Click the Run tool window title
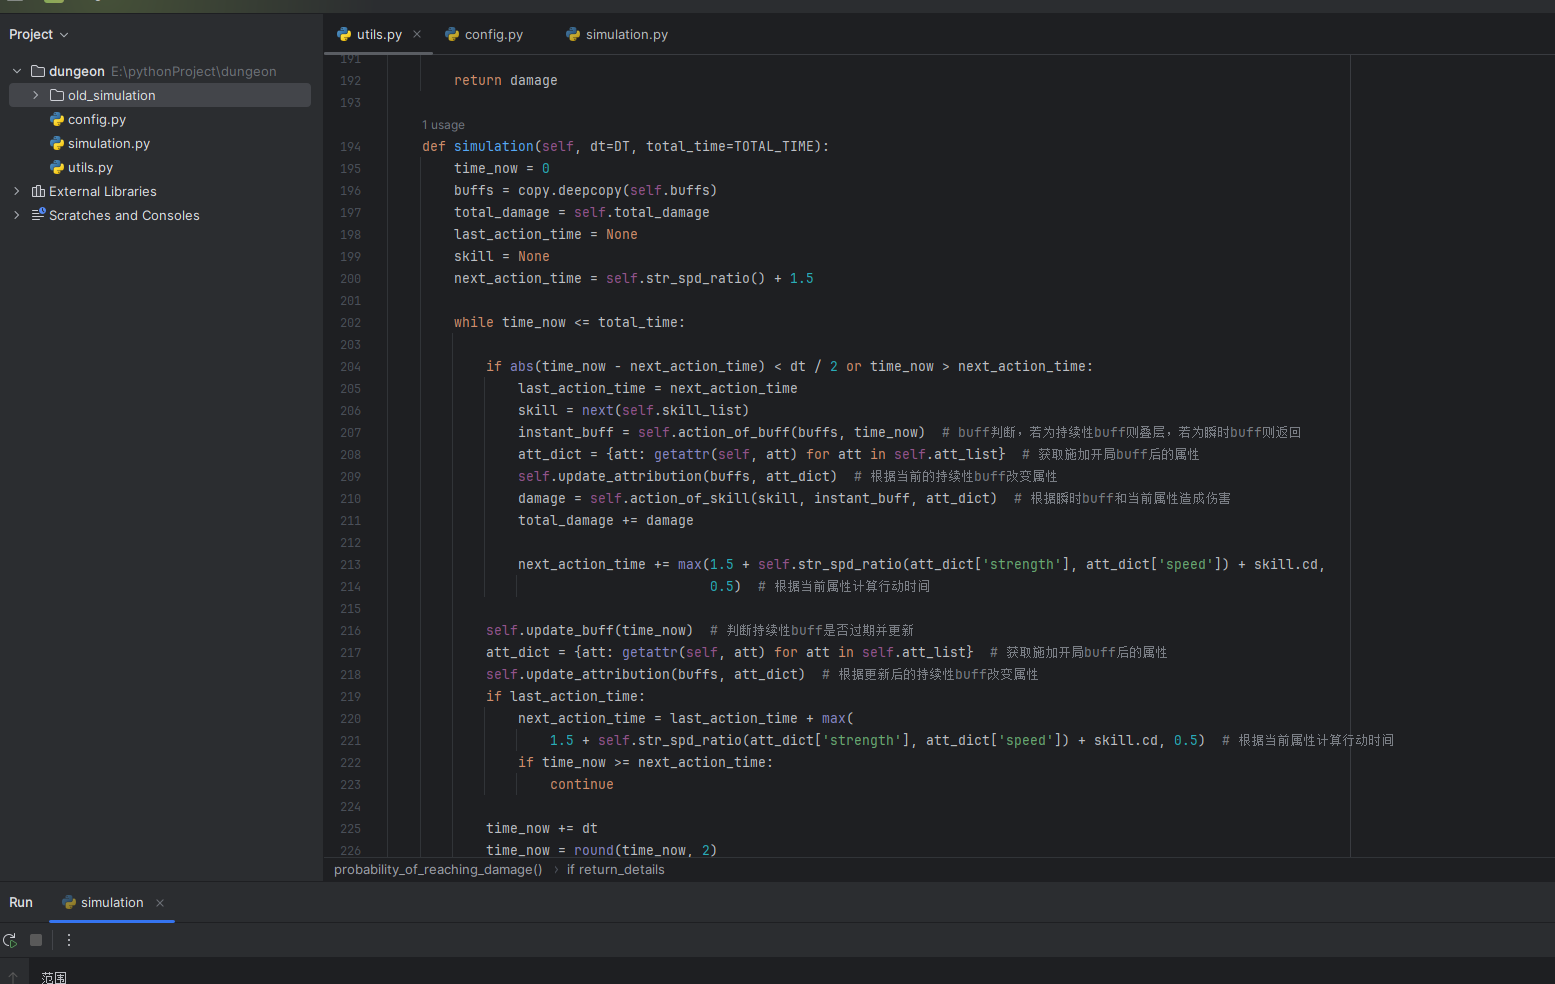The height and width of the screenshot is (984, 1555). pos(21,903)
